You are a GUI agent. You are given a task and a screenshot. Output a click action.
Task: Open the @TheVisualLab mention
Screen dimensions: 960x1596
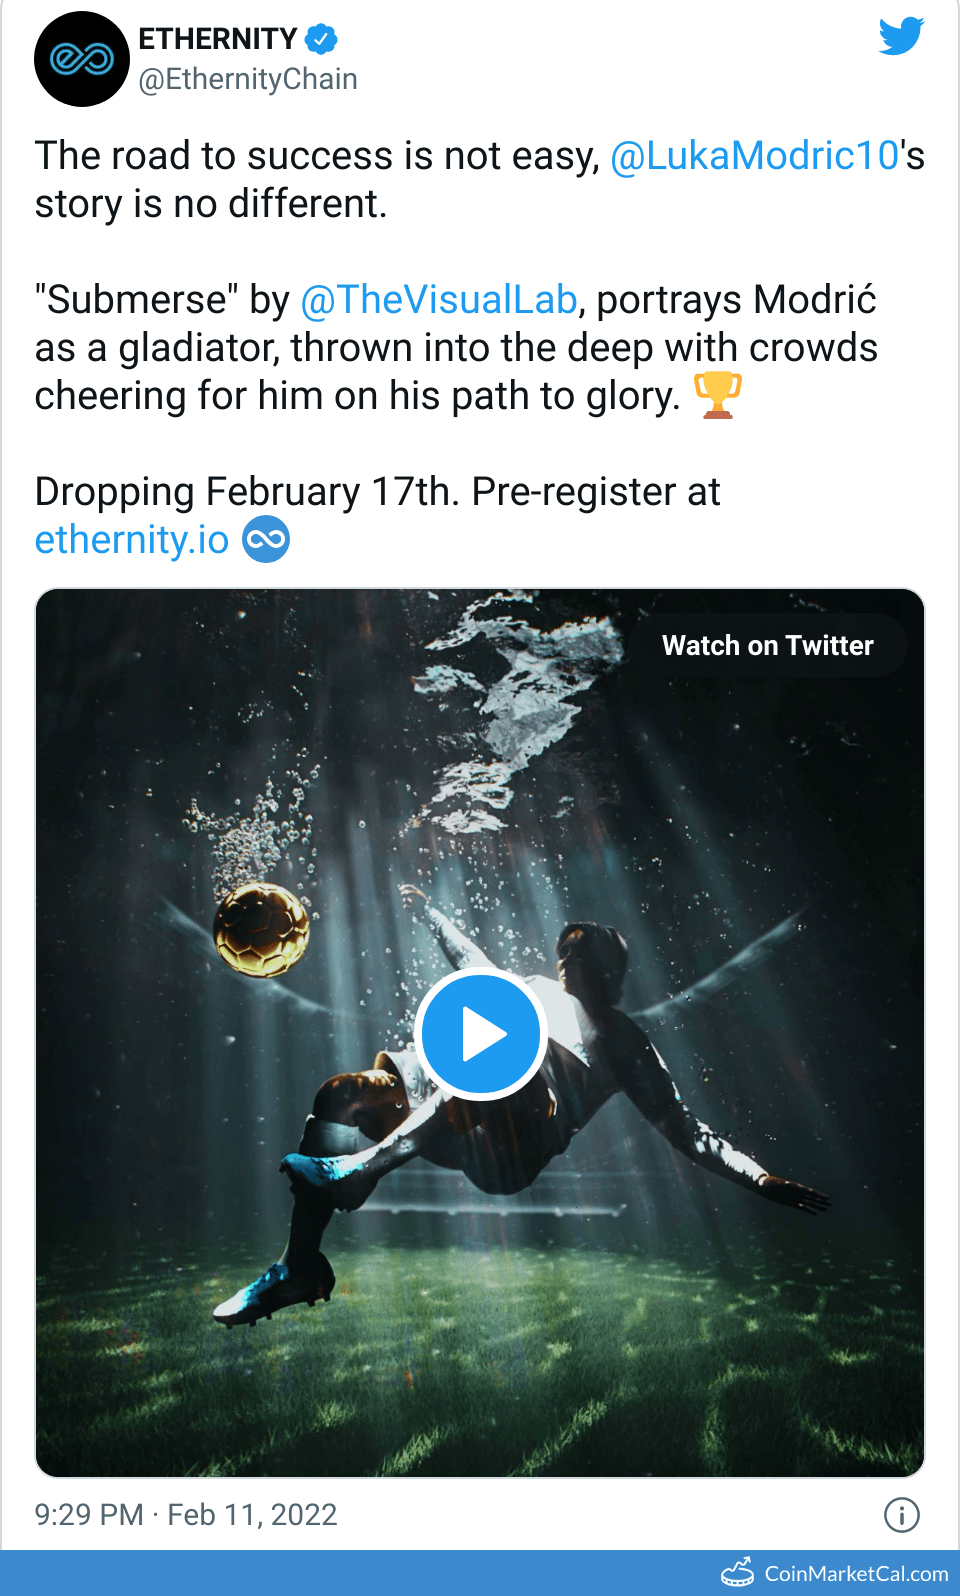(x=438, y=300)
